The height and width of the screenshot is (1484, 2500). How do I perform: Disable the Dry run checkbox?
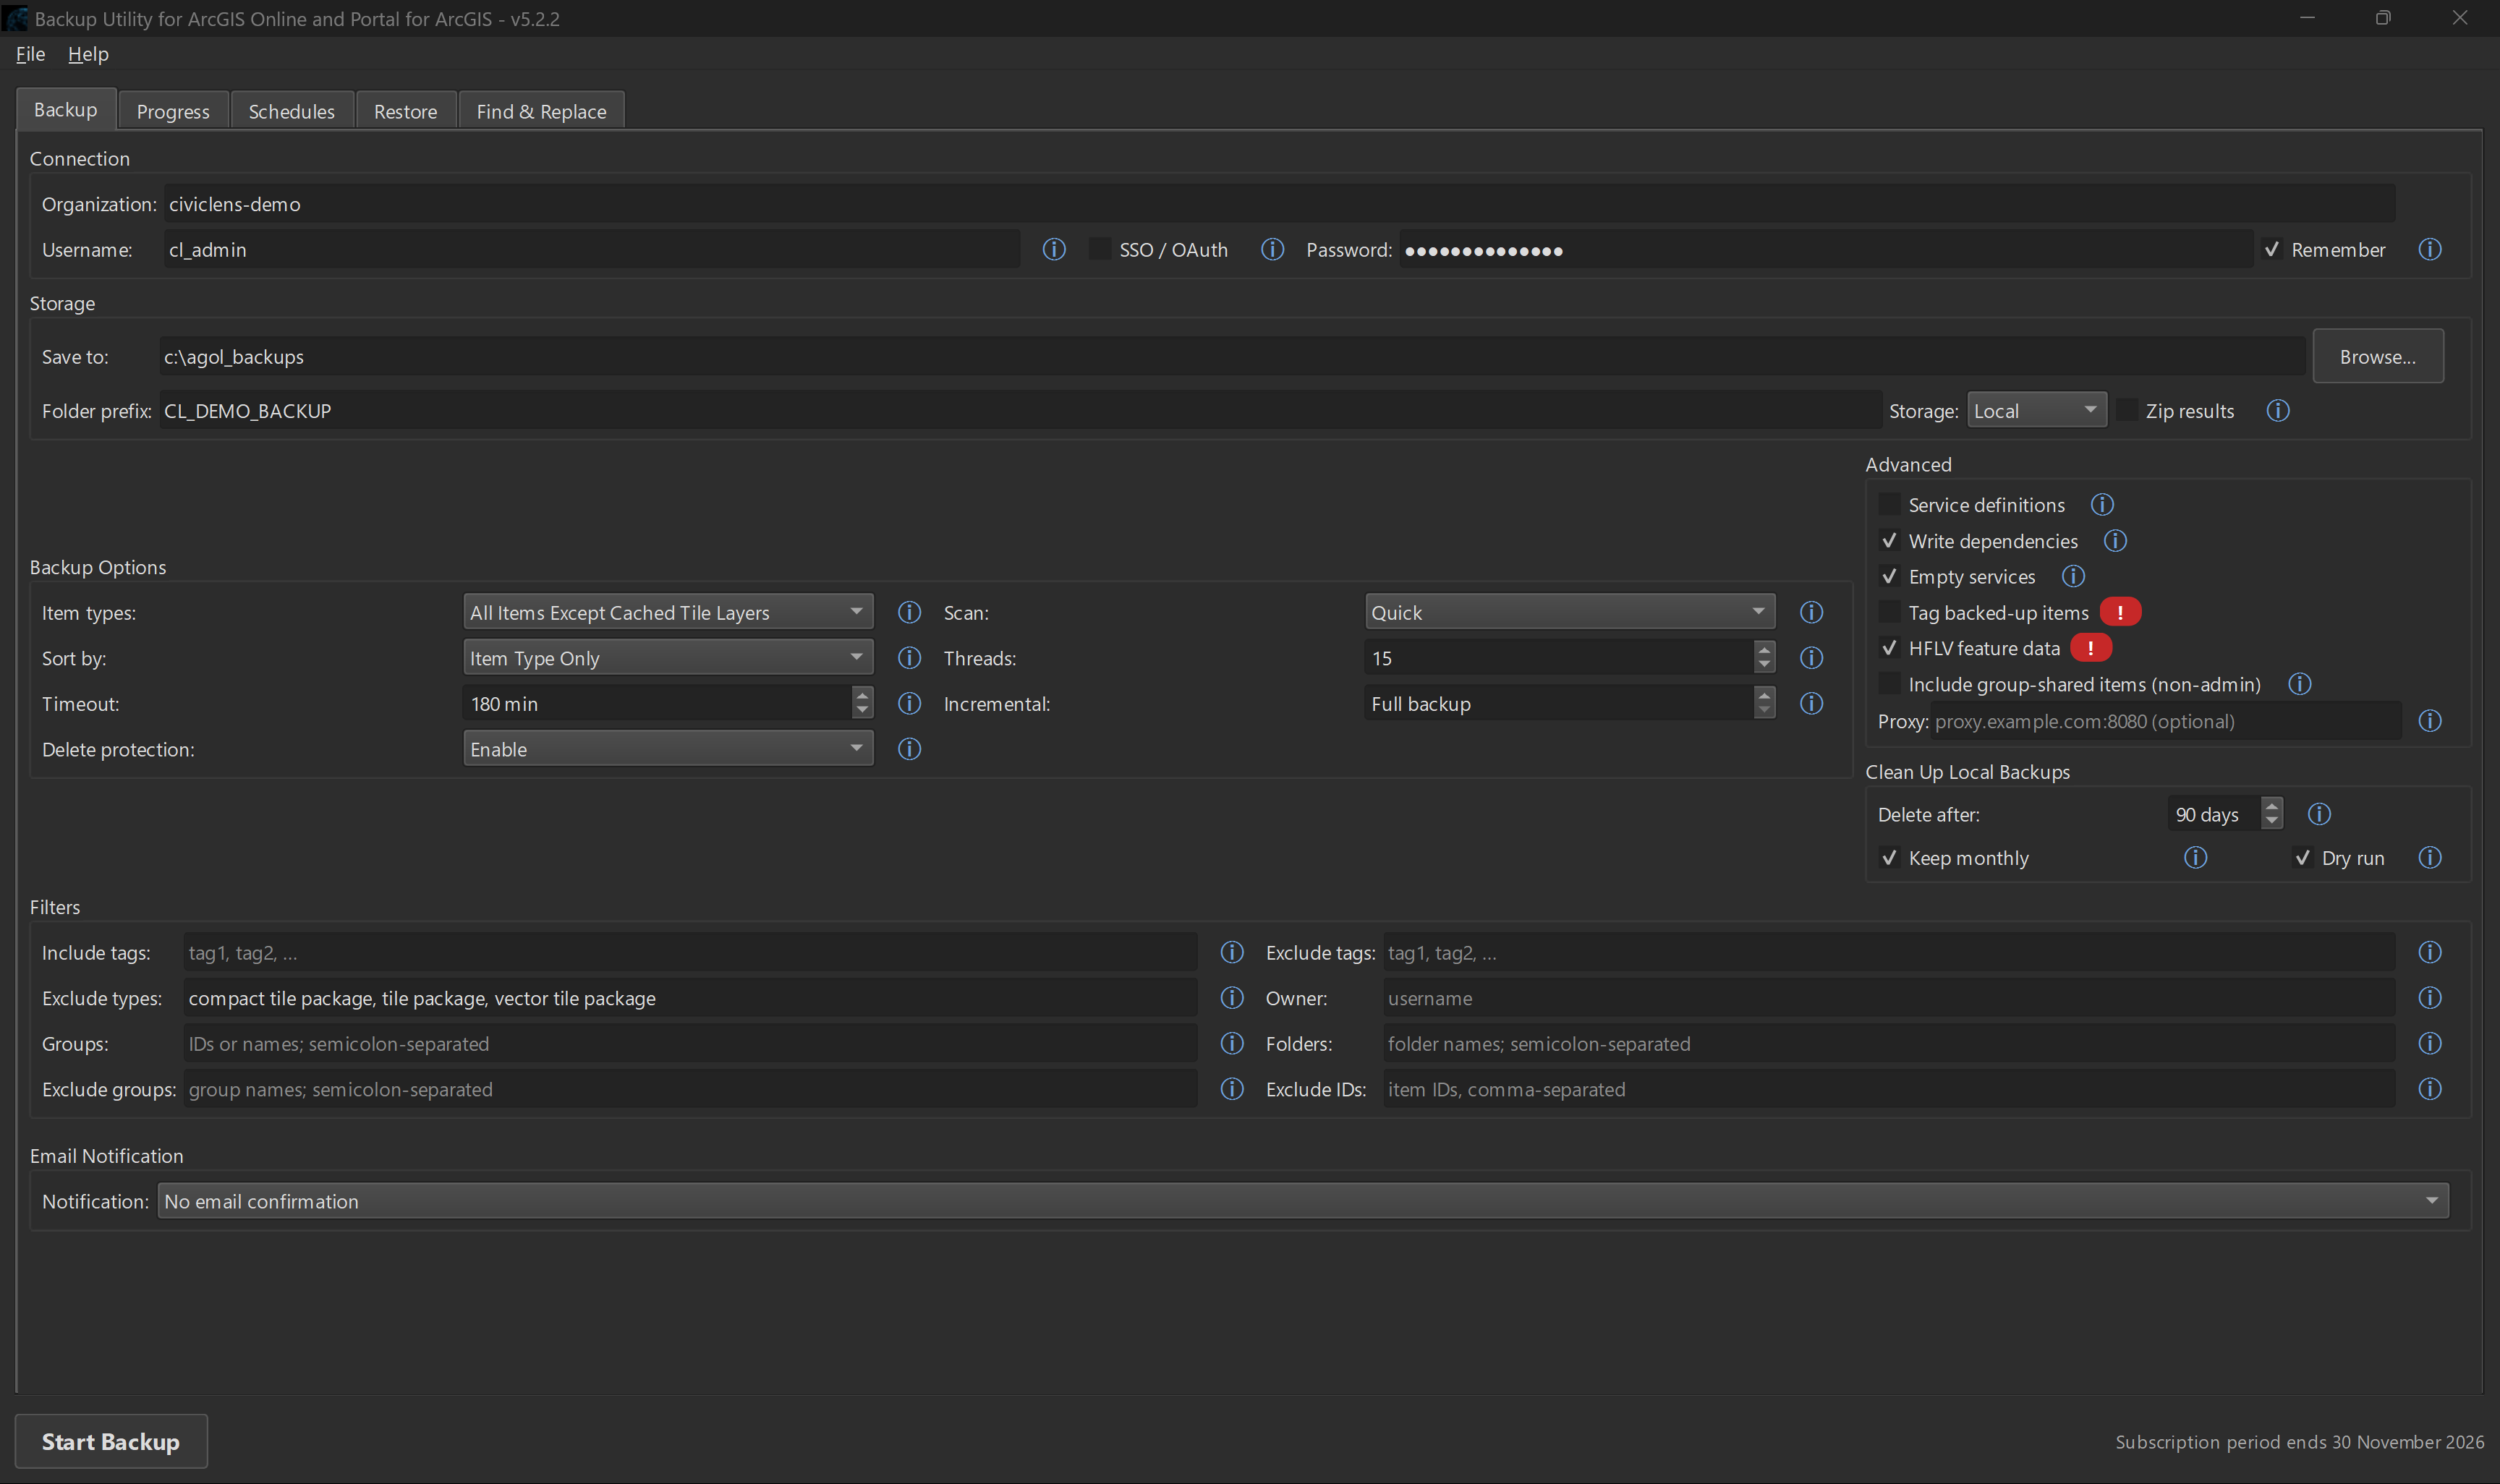[2303, 857]
